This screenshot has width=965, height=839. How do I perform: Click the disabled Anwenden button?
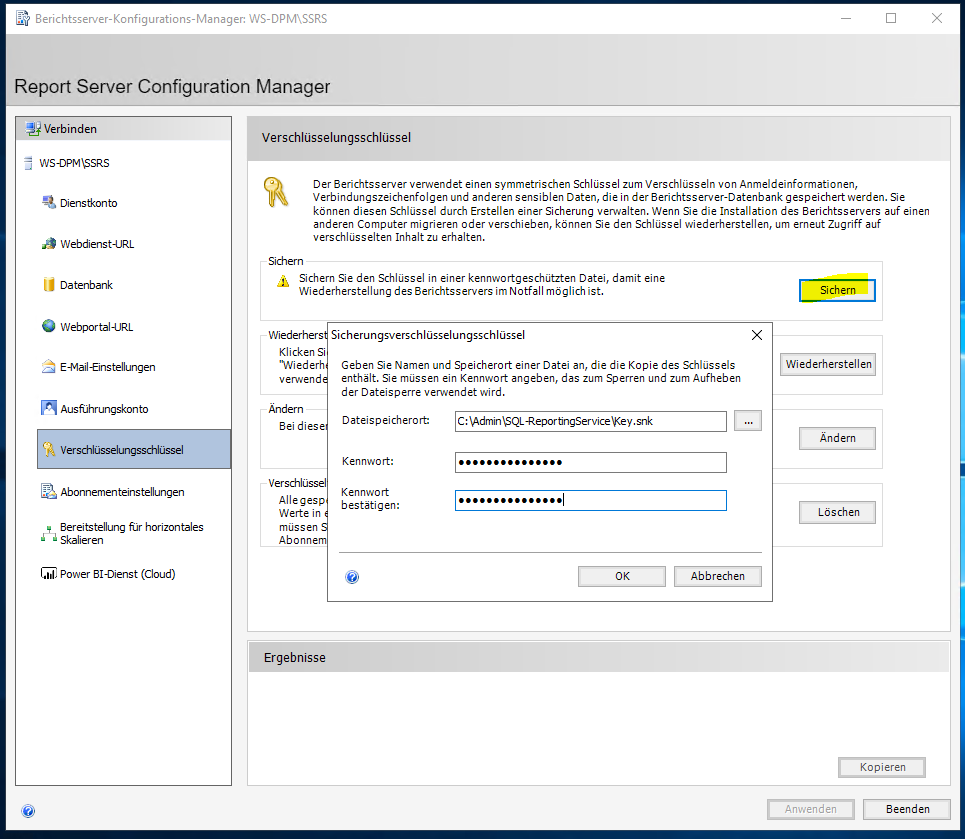point(811,809)
